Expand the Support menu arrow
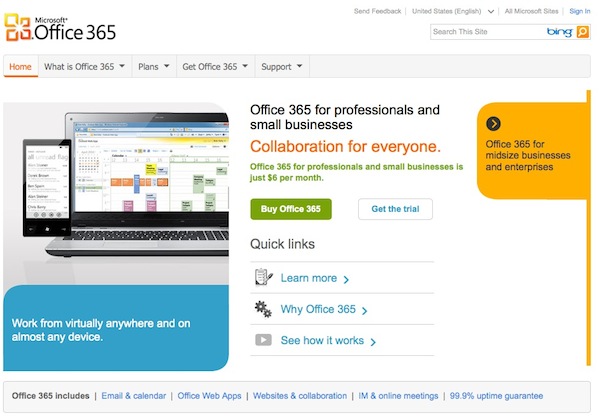The height and width of the screenshot is (419, 600). [299, 66]
